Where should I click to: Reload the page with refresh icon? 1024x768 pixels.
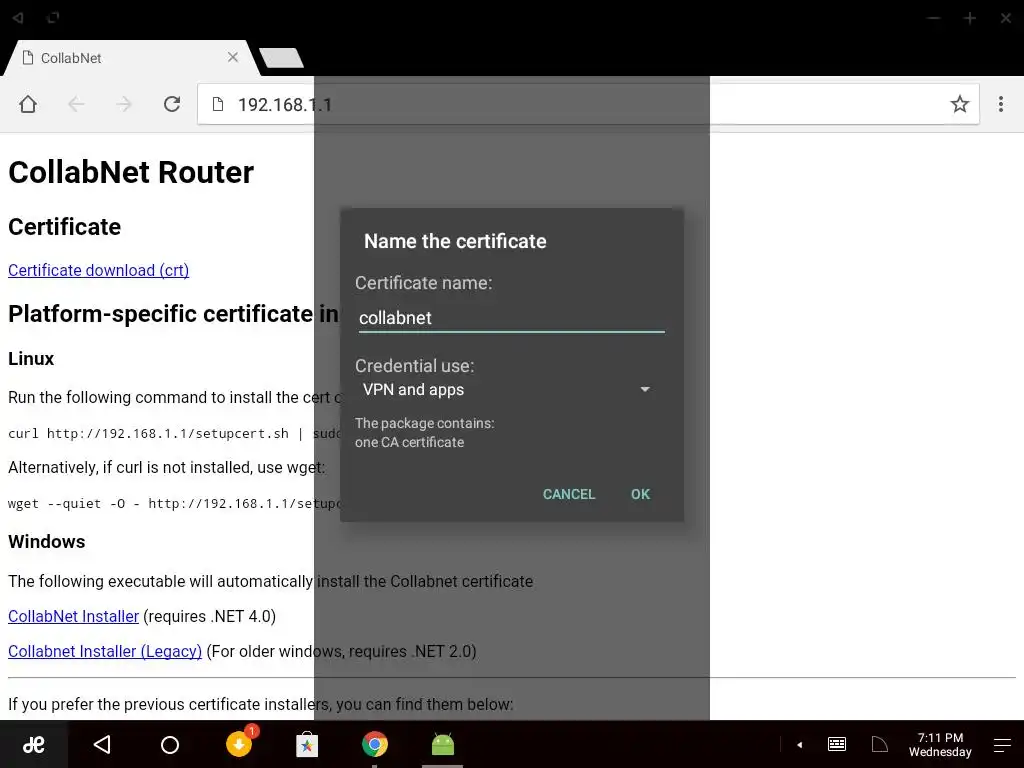[172, 104]
